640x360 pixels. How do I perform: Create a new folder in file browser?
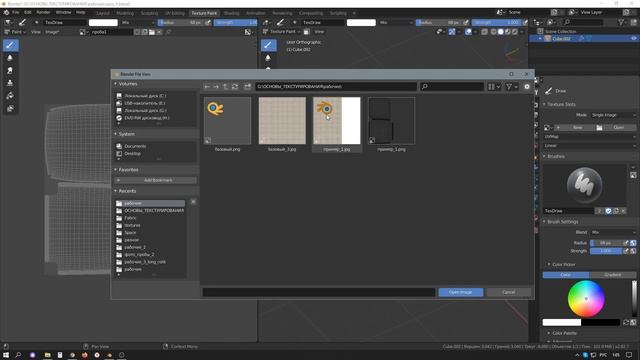tap(247, 87)
